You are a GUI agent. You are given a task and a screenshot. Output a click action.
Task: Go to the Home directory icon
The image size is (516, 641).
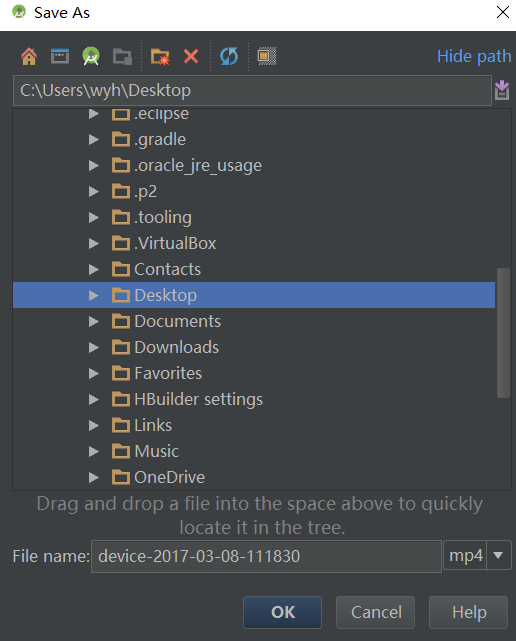(29, 56)
